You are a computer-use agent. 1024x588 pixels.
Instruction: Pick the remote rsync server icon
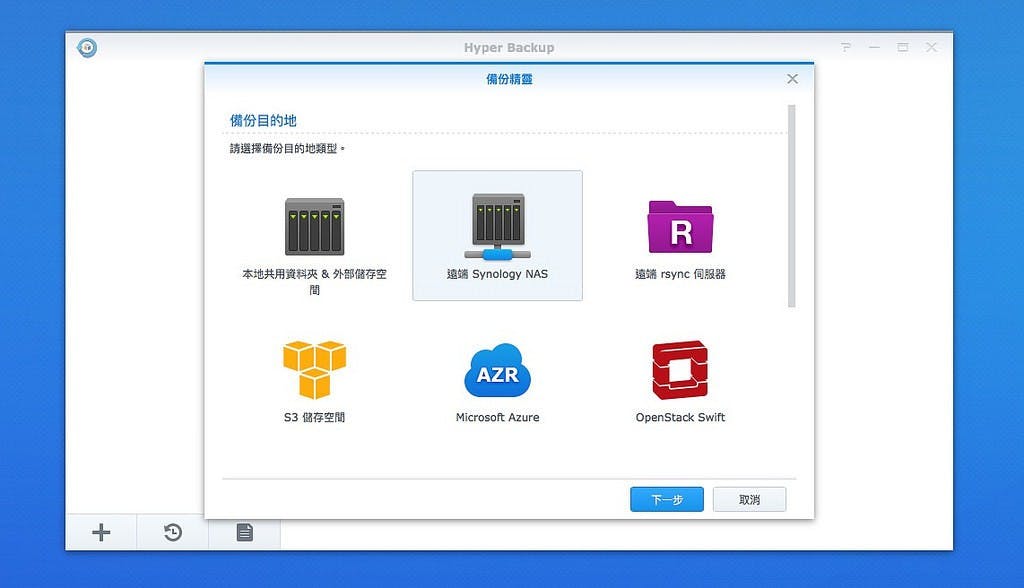[680, 227]
